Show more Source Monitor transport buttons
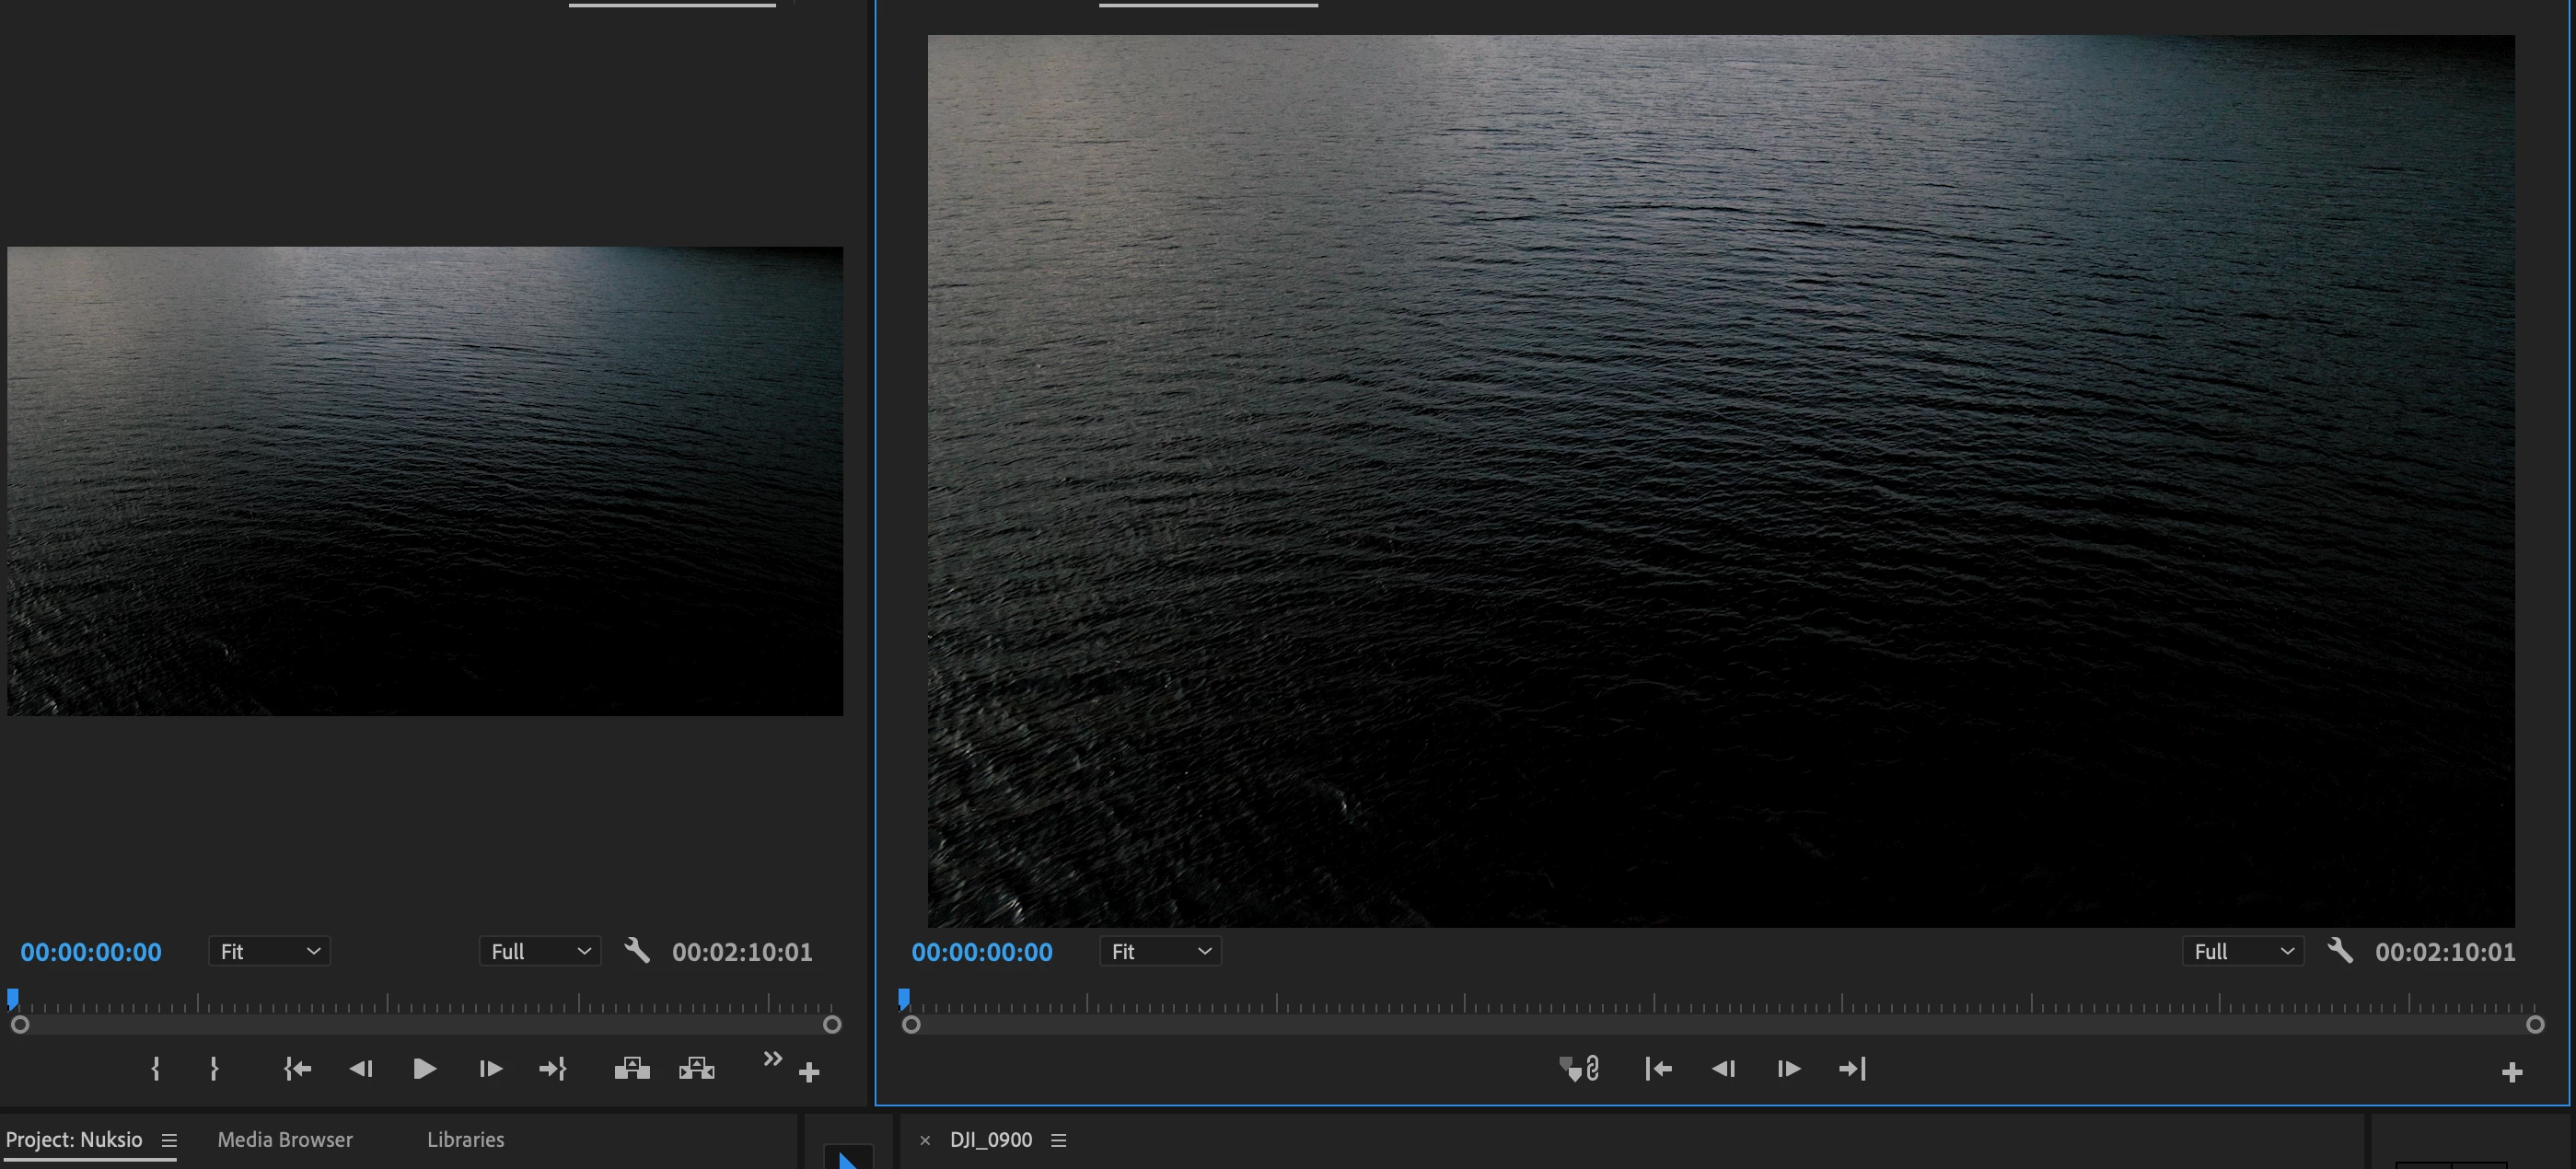This screenshot has width=2576, height=1169. click(772, 1058)
